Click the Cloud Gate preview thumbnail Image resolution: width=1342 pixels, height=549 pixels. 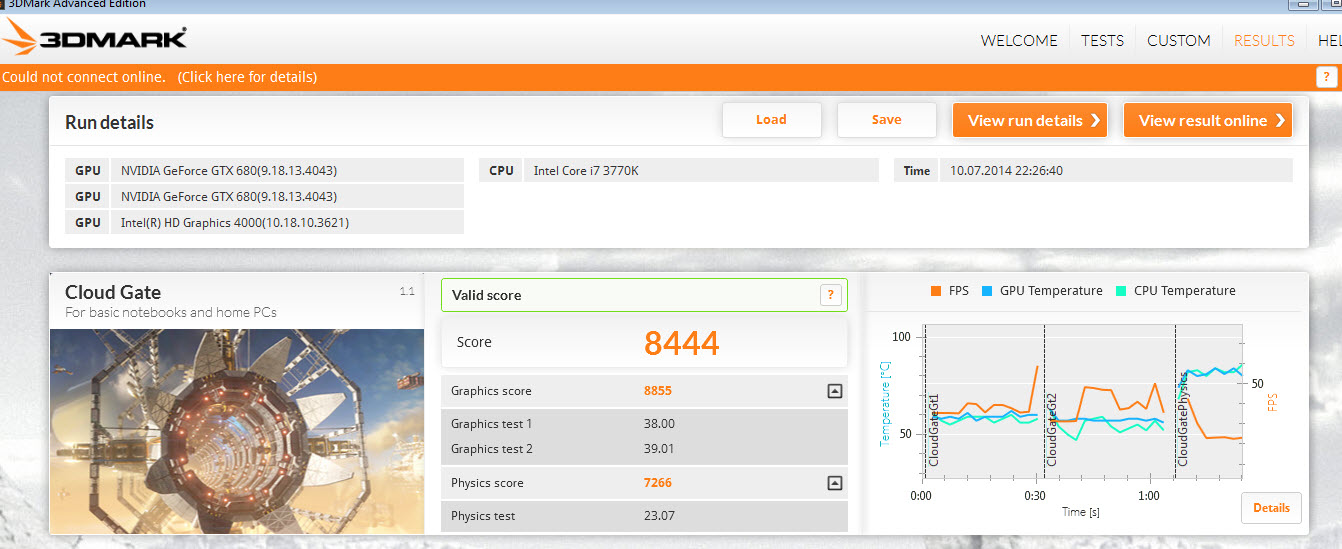click(237, 431)
